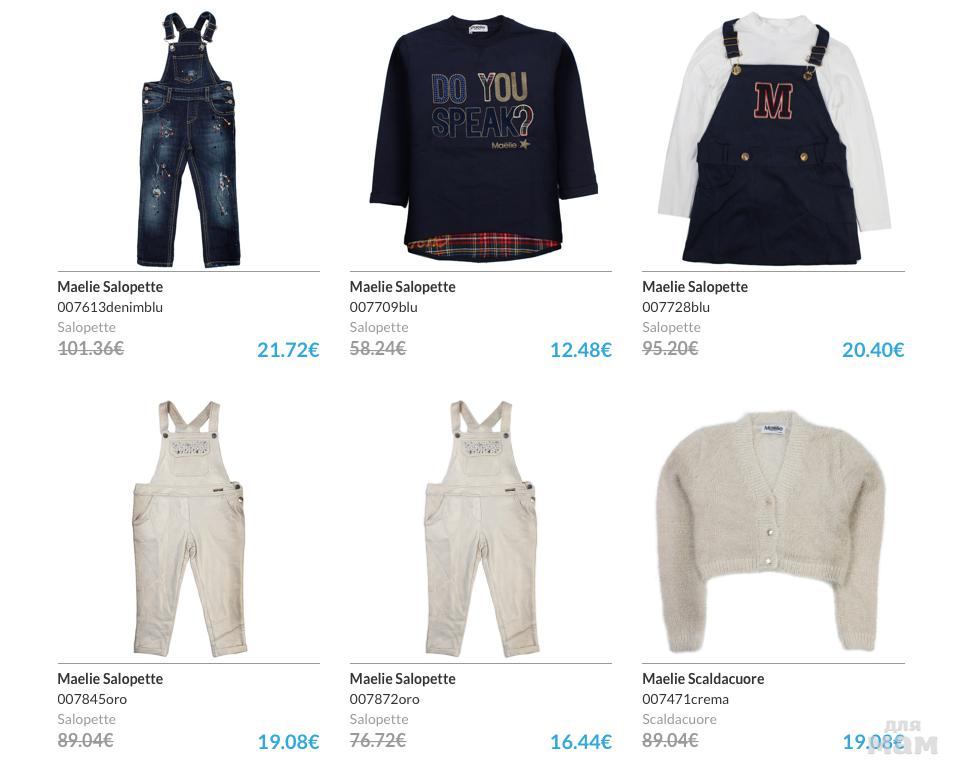Click the Maelie Scaldacuore product title

[x=703, y=678]
